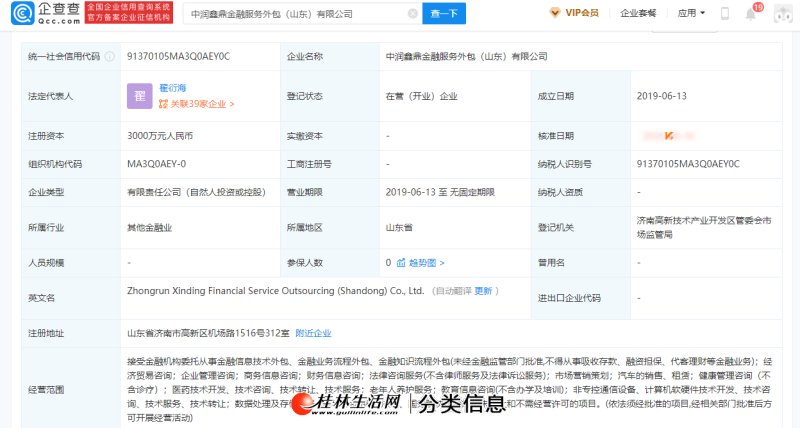The image size is (800, 428).
Task: Click company type 有限责任公司 value
Action: tap(196, 192)
